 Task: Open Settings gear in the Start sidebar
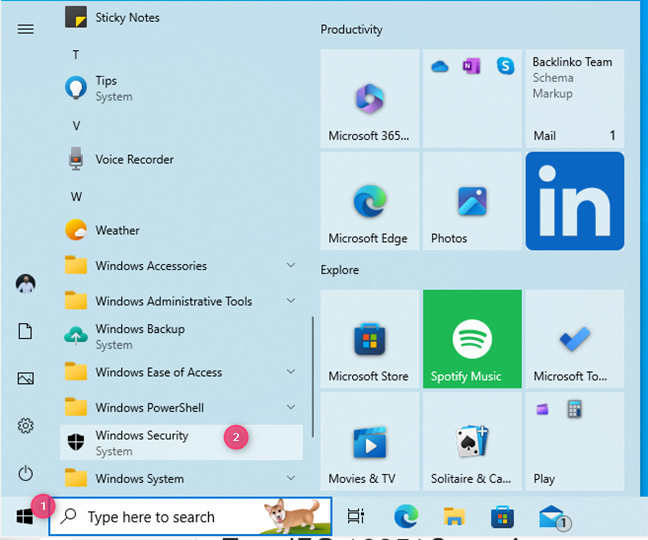click(x=26, y=426)
